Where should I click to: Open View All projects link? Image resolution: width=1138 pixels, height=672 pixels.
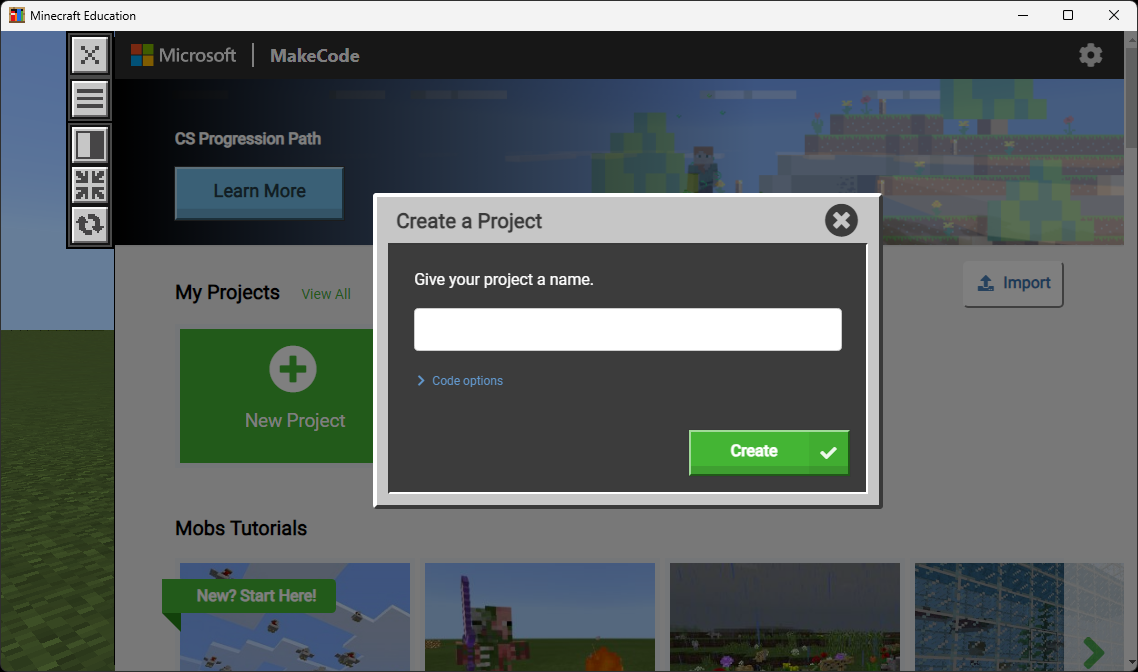326,294
